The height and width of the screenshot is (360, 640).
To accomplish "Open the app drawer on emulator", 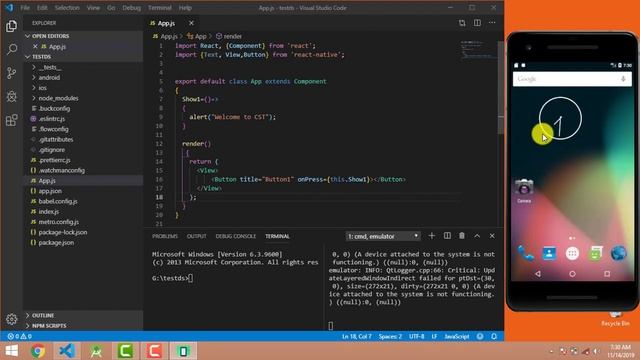I will coord(572,253).
